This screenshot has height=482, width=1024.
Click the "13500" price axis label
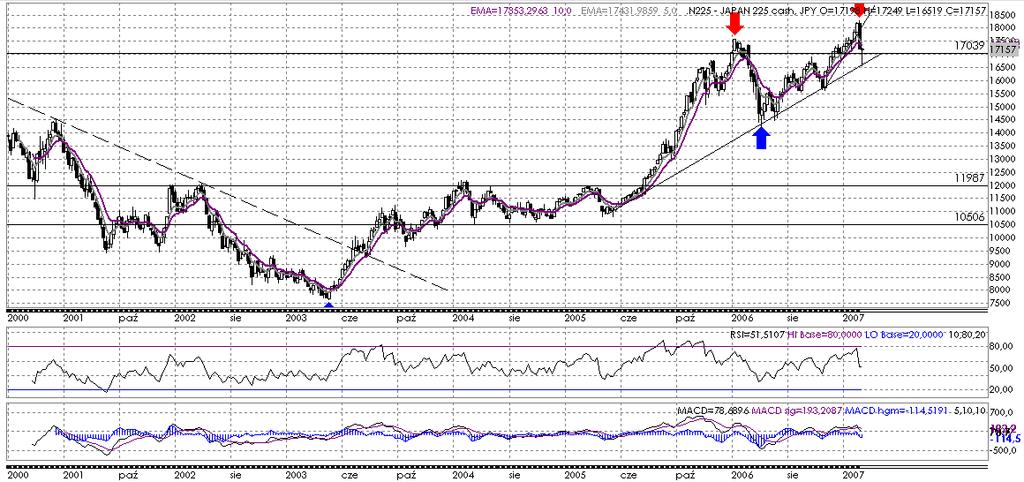point(1003,146)
